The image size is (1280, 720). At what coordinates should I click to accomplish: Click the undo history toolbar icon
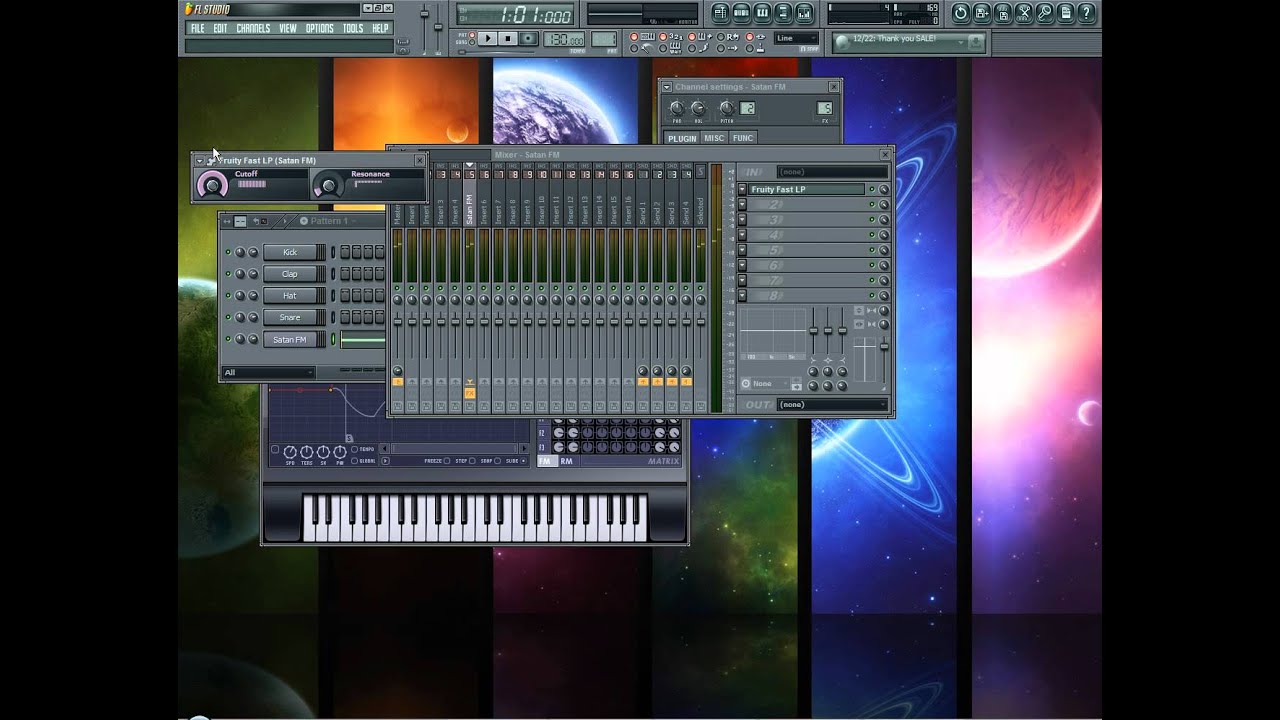tap(961, 13)
